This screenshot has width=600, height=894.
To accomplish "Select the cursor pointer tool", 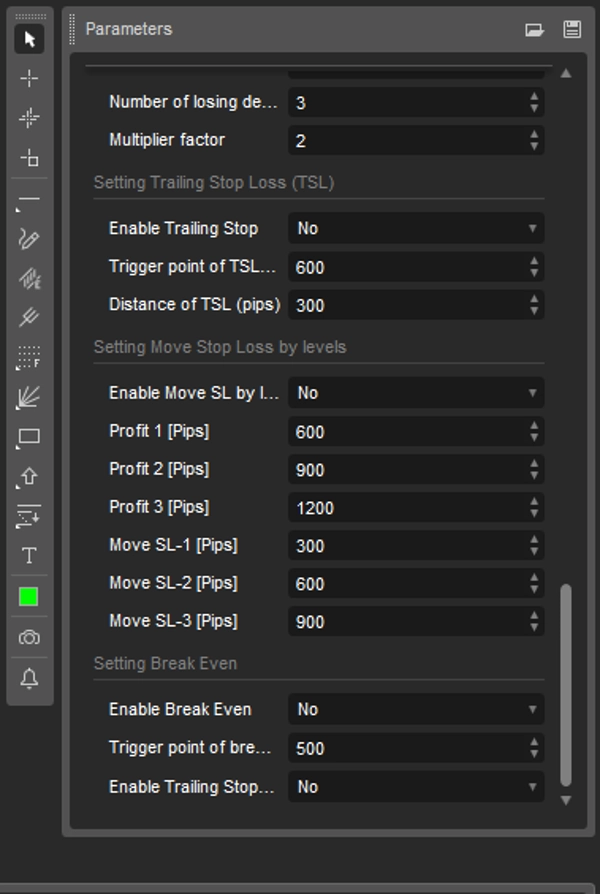I will [x=29, y=39].
